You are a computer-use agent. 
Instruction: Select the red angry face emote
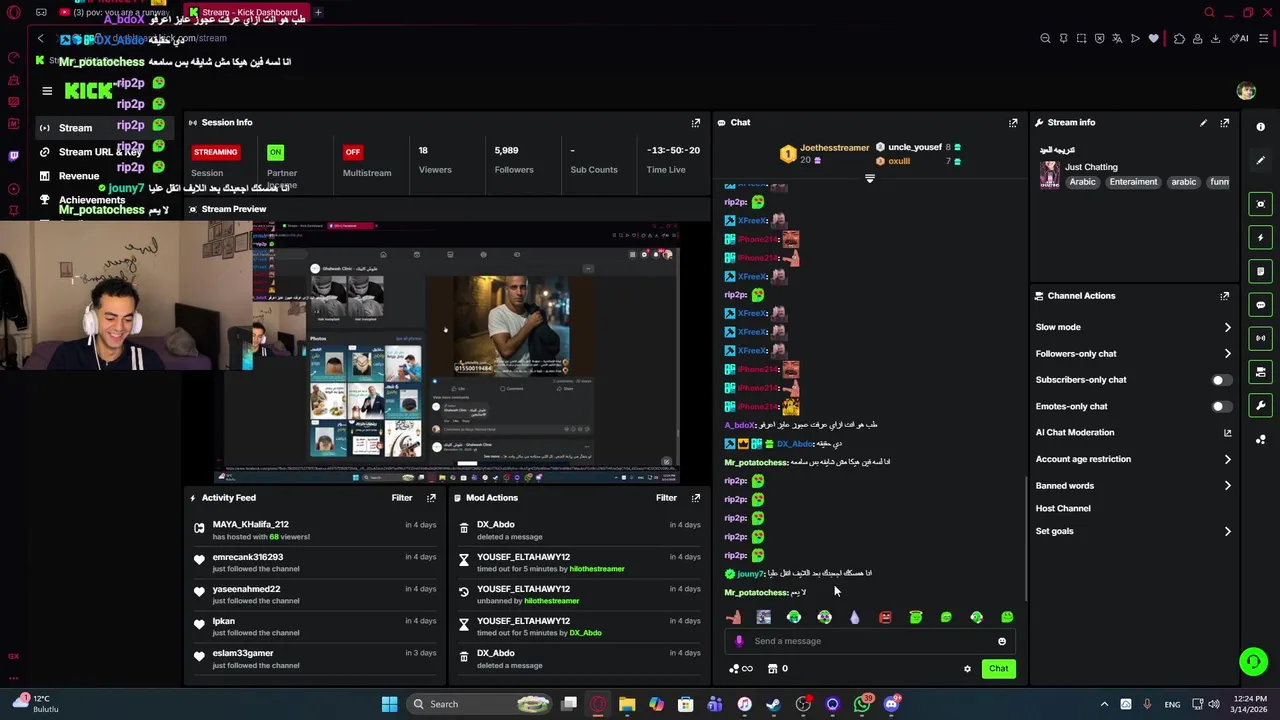click(x=885, y=618)
